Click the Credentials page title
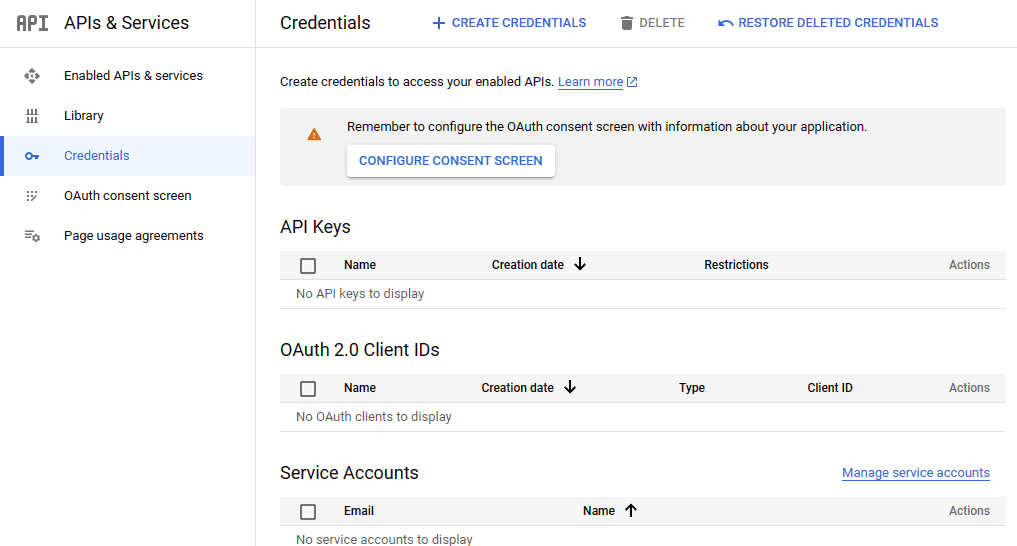This screenshot has height=546, width=1017. [x=325, y=23]
